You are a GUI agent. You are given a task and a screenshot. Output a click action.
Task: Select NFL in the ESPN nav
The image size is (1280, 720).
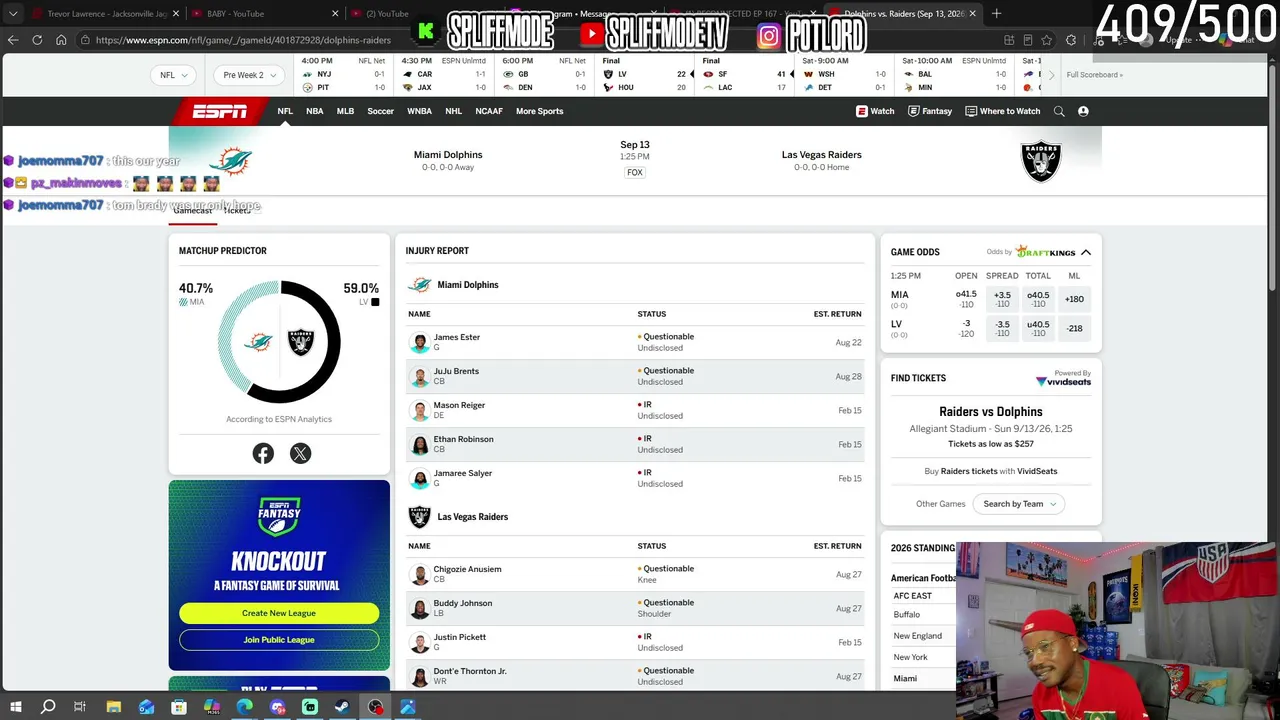click(285, 111)
